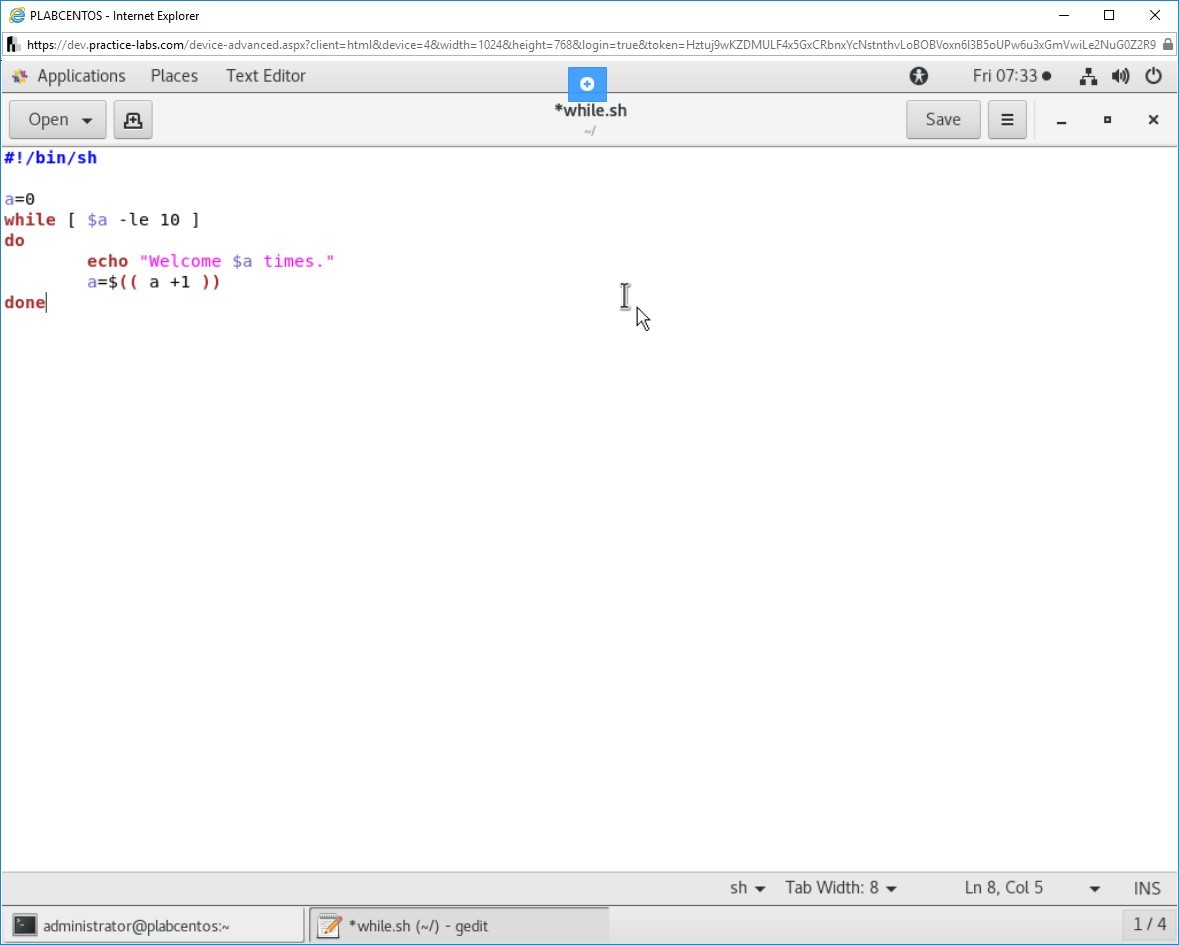
Task: Click the Save button
Action: [942, 120]
